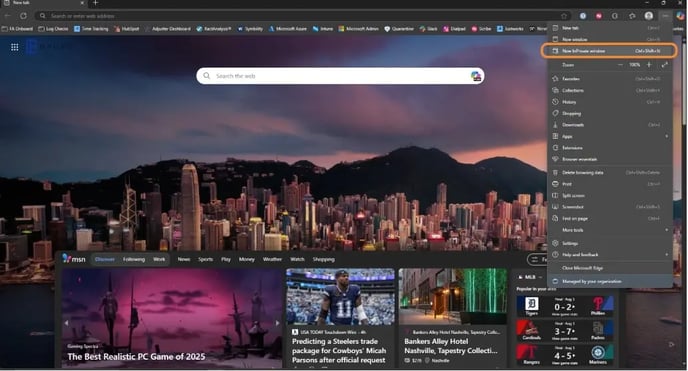Open the Sports category
The width and height of the screenshot is (688, 371).
coord(205,259)
